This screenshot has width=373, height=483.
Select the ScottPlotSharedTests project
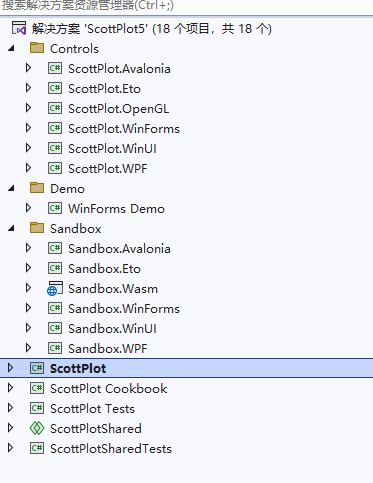[111, 449]
